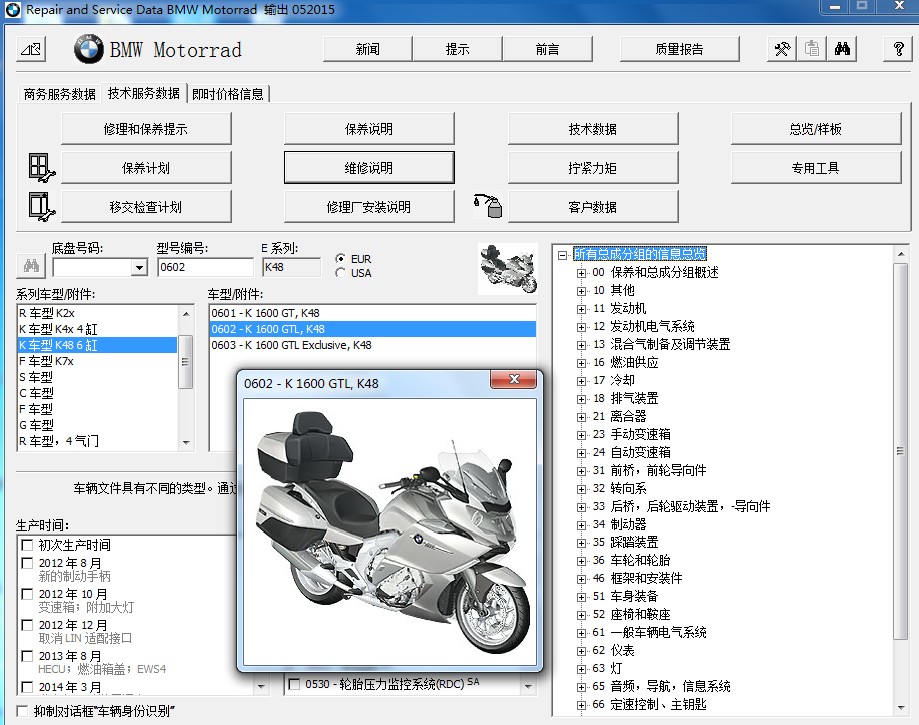The width and height of the screenshot is (919, 725).
Task: Check the 0530 轮胎压力监控系统(RDC) checkbox
Action: click(x=294, y=684)
